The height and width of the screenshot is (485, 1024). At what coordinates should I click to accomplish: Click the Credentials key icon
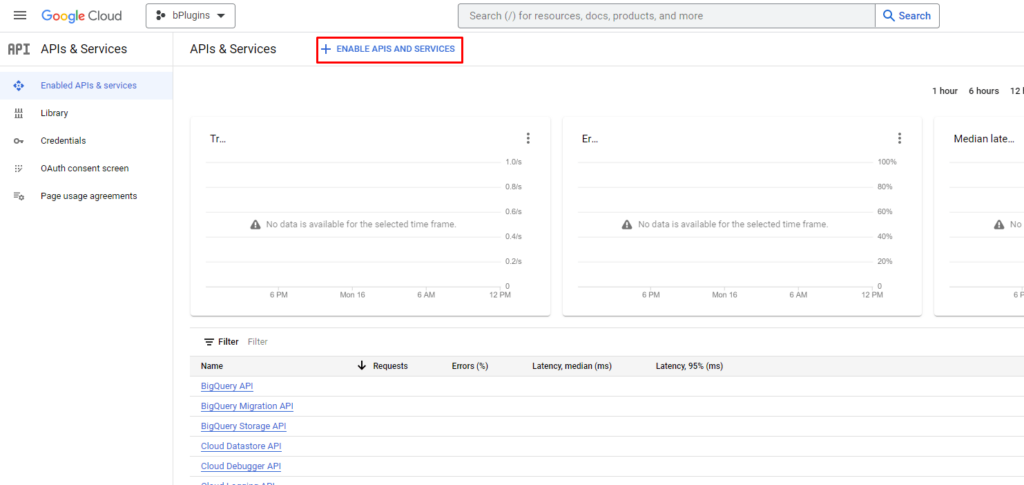pyautogui.click(x=18, y=141)
